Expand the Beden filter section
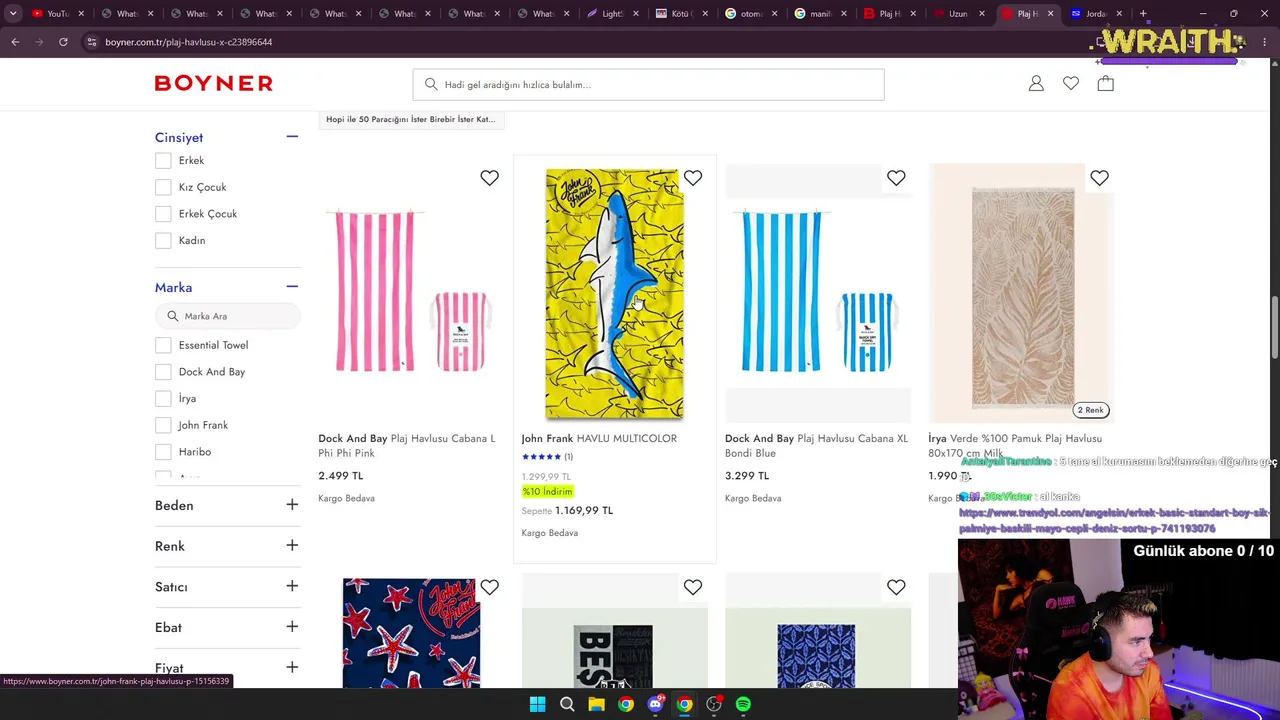1280x720 pixels. [292, 505]
